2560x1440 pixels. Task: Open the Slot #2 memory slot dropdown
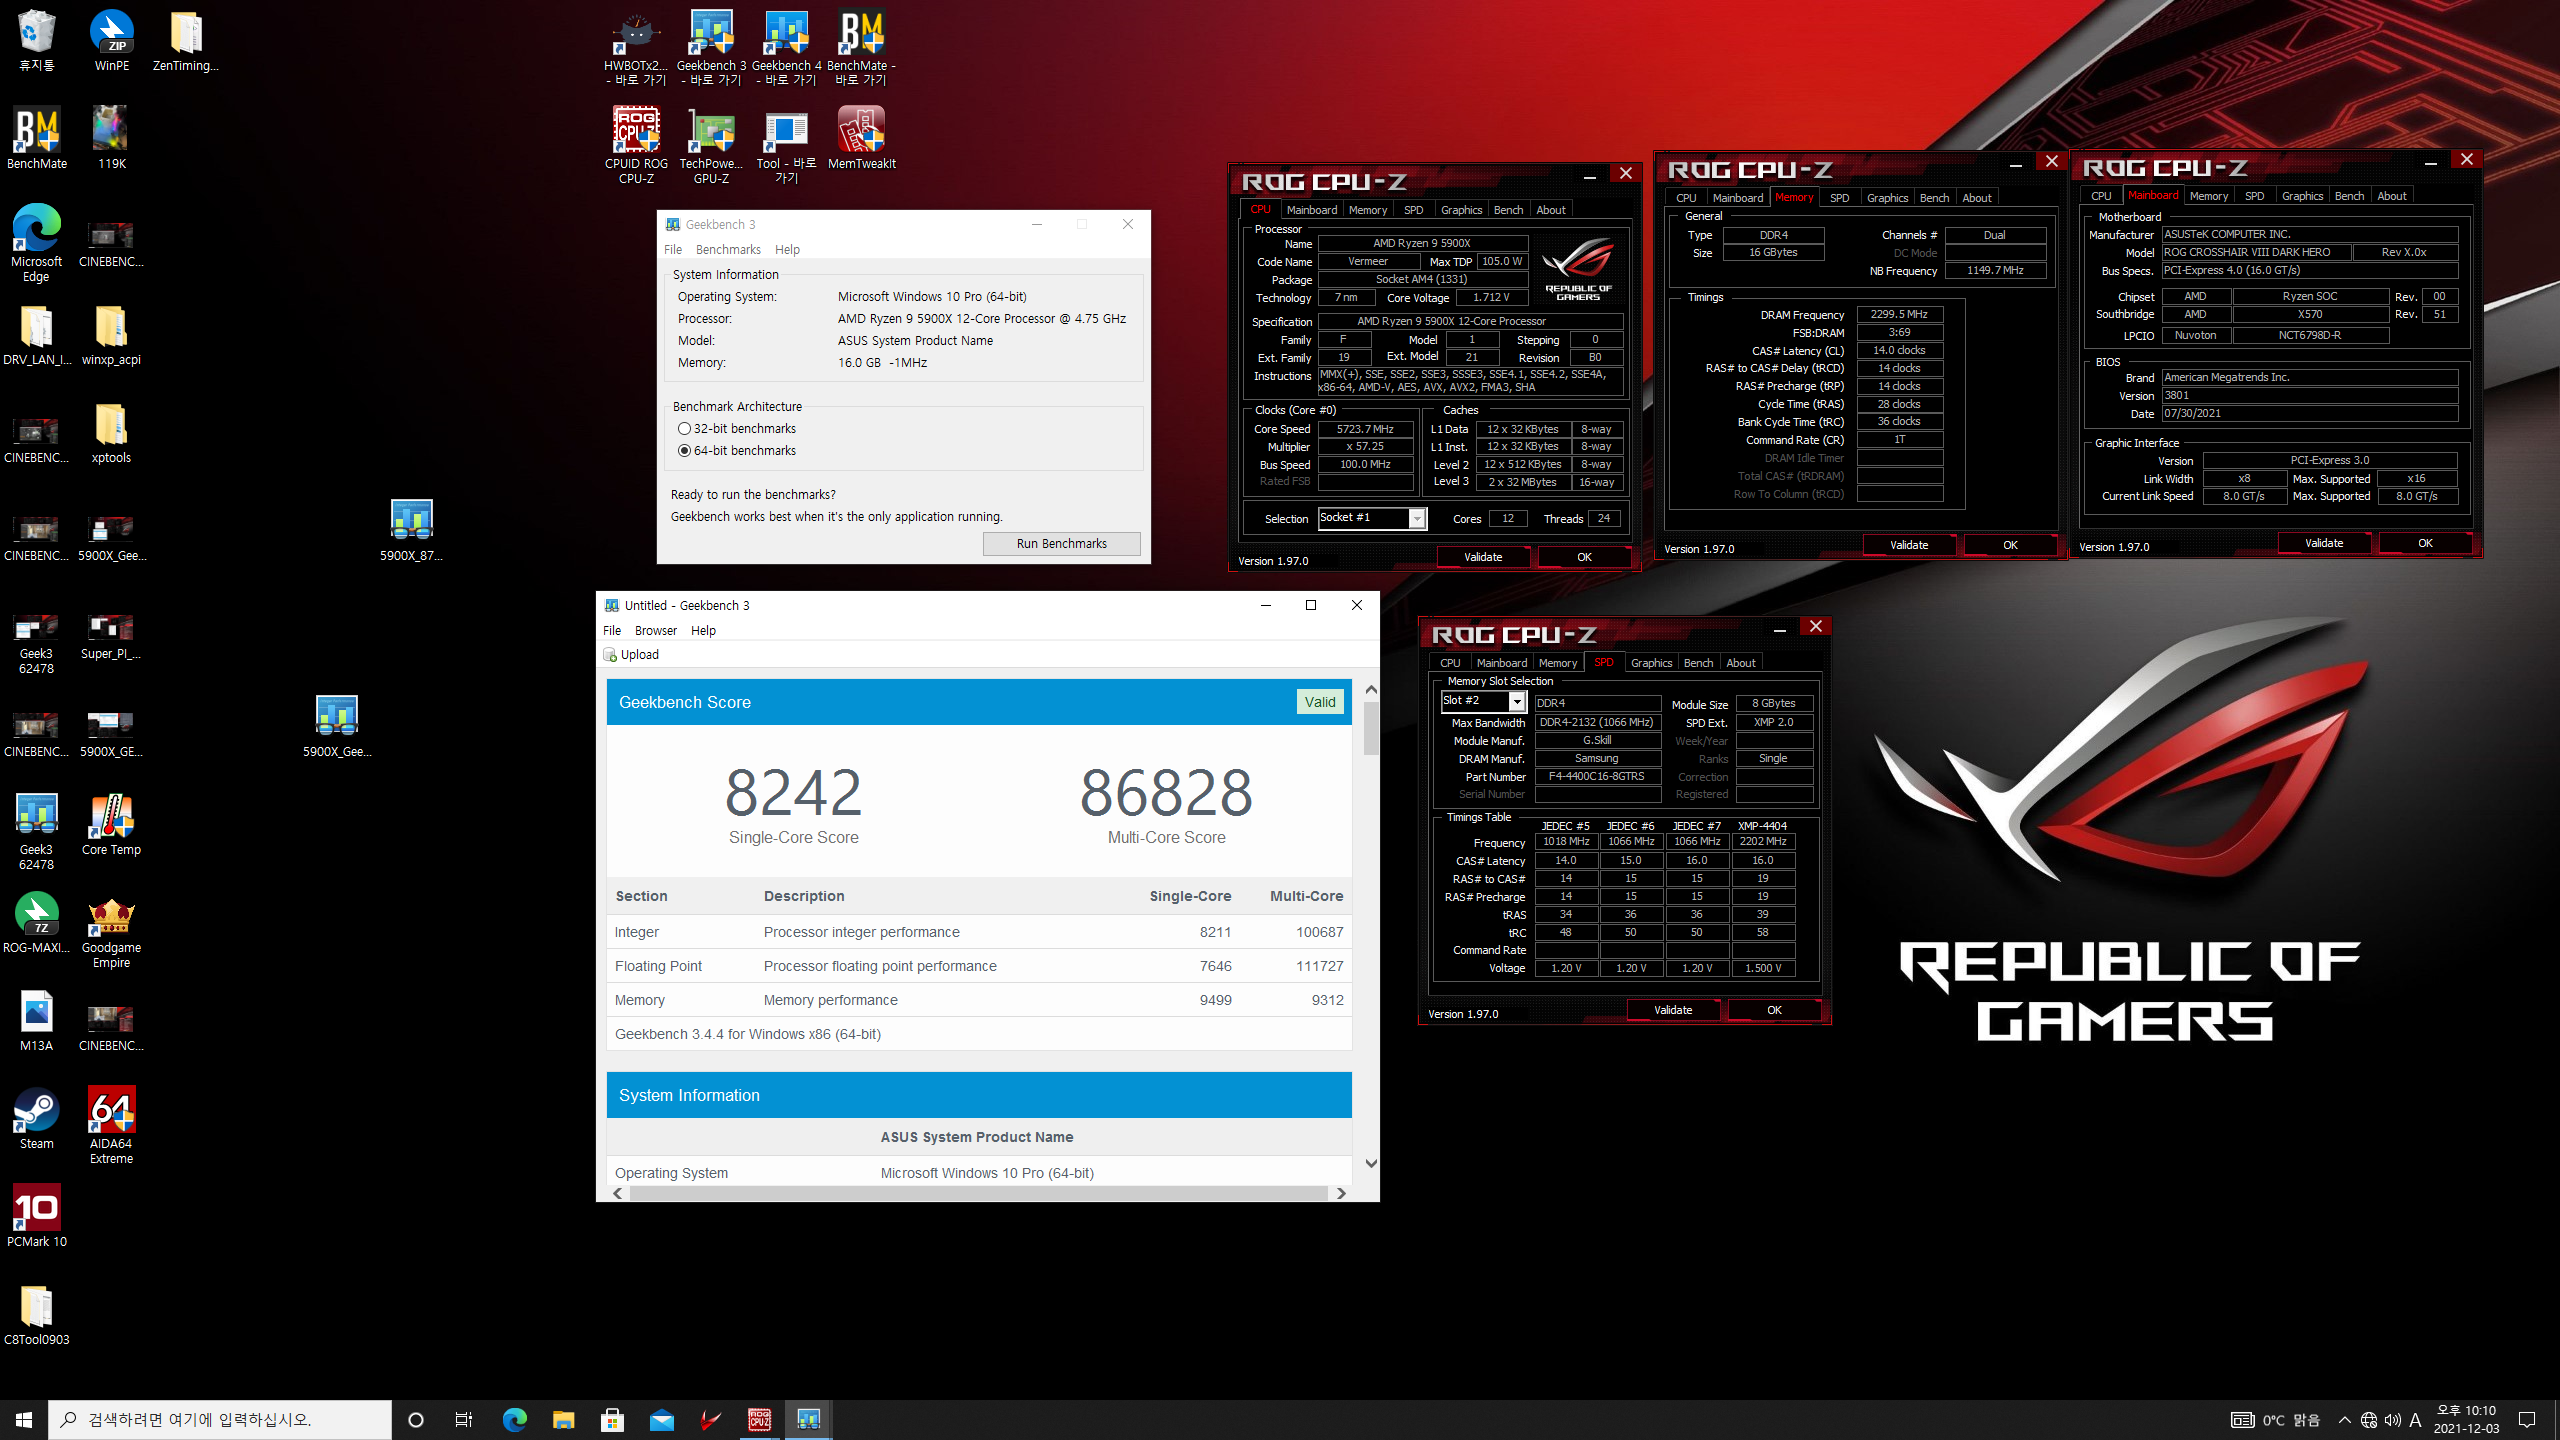coord(1516,702)
